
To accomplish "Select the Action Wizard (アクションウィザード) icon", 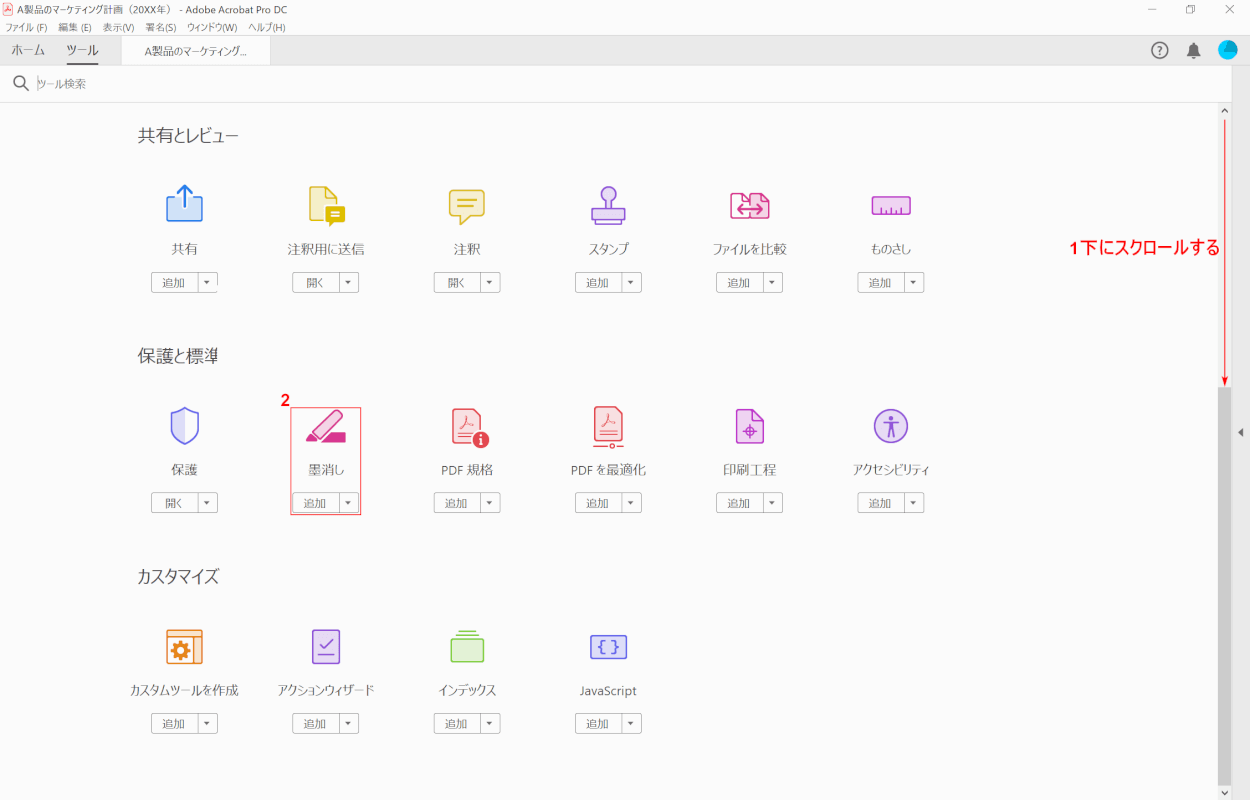I will point(325,648).
